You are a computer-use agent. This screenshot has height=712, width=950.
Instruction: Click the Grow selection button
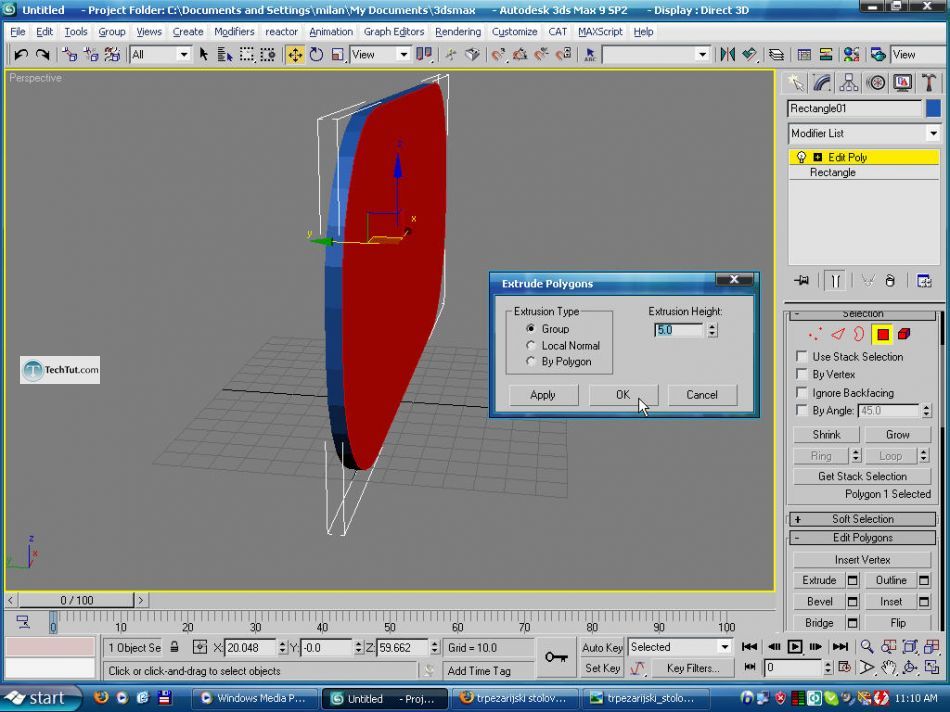click(897, 434)
